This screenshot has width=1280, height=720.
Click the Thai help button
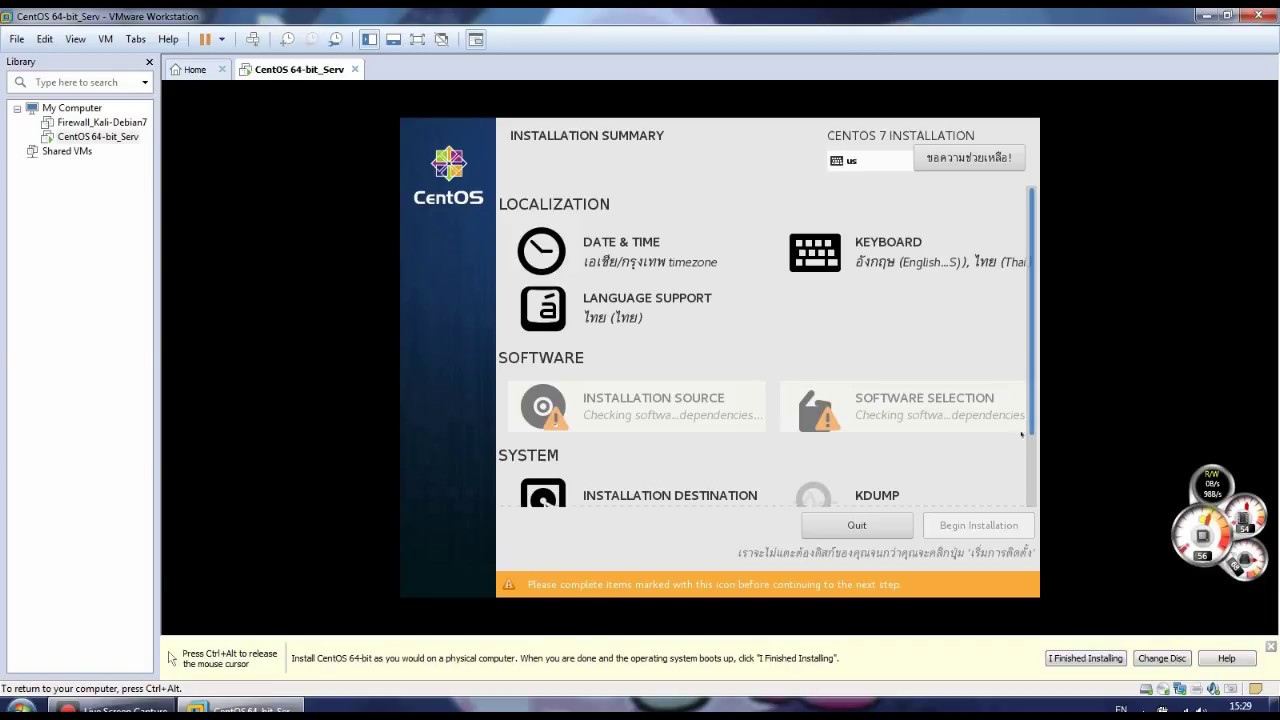tap(969, 158)
